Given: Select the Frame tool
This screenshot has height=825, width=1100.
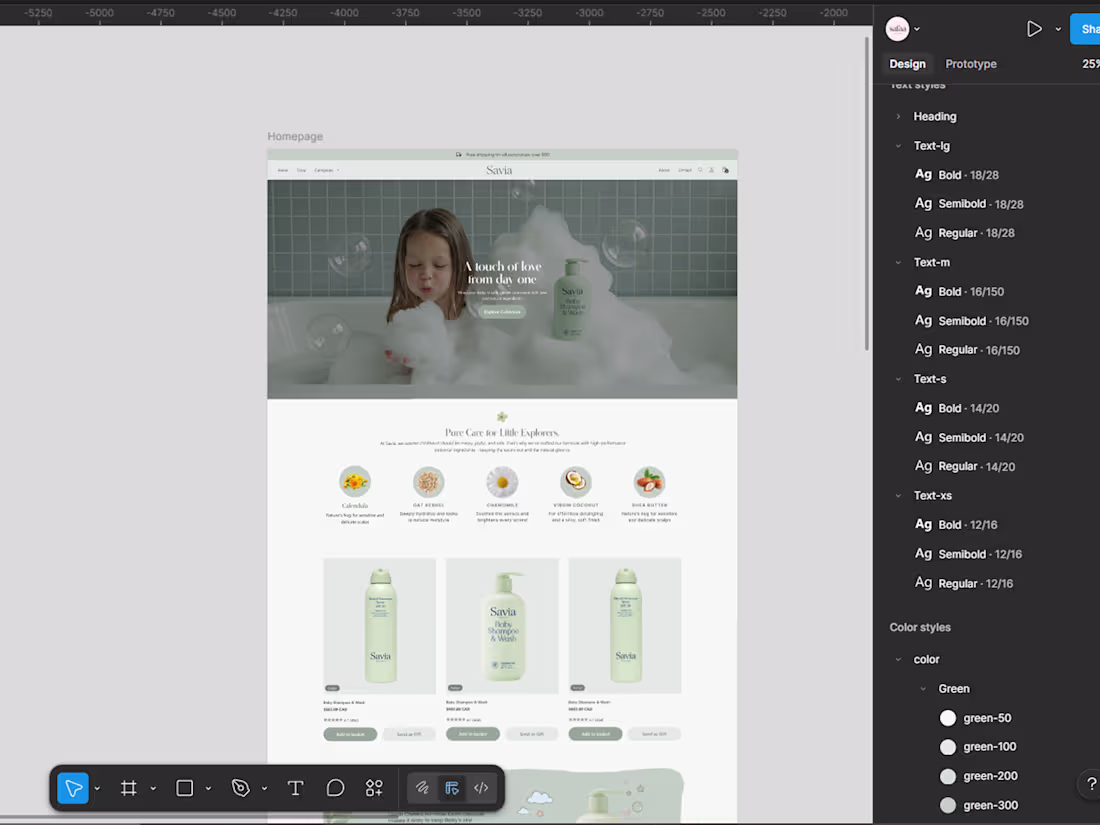Looking at the screenshot, I should (128, 788).
